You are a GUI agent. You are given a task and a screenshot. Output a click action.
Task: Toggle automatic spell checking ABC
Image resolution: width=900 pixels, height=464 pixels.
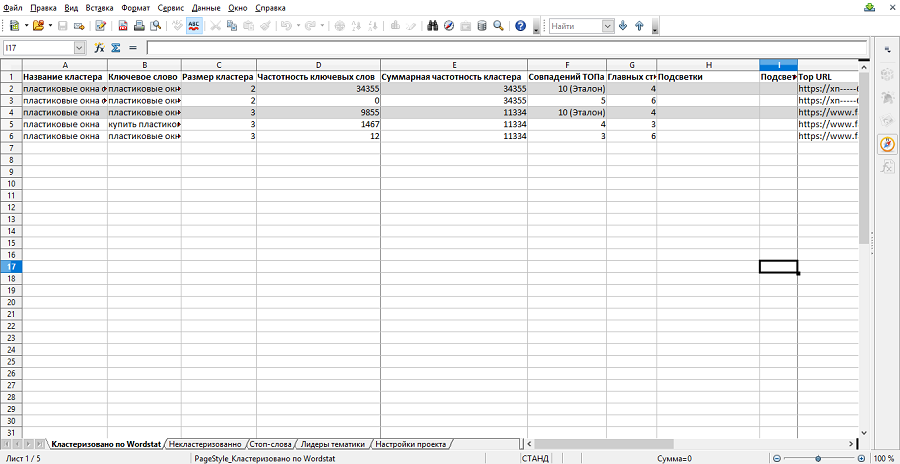click(x=194, y=26)
